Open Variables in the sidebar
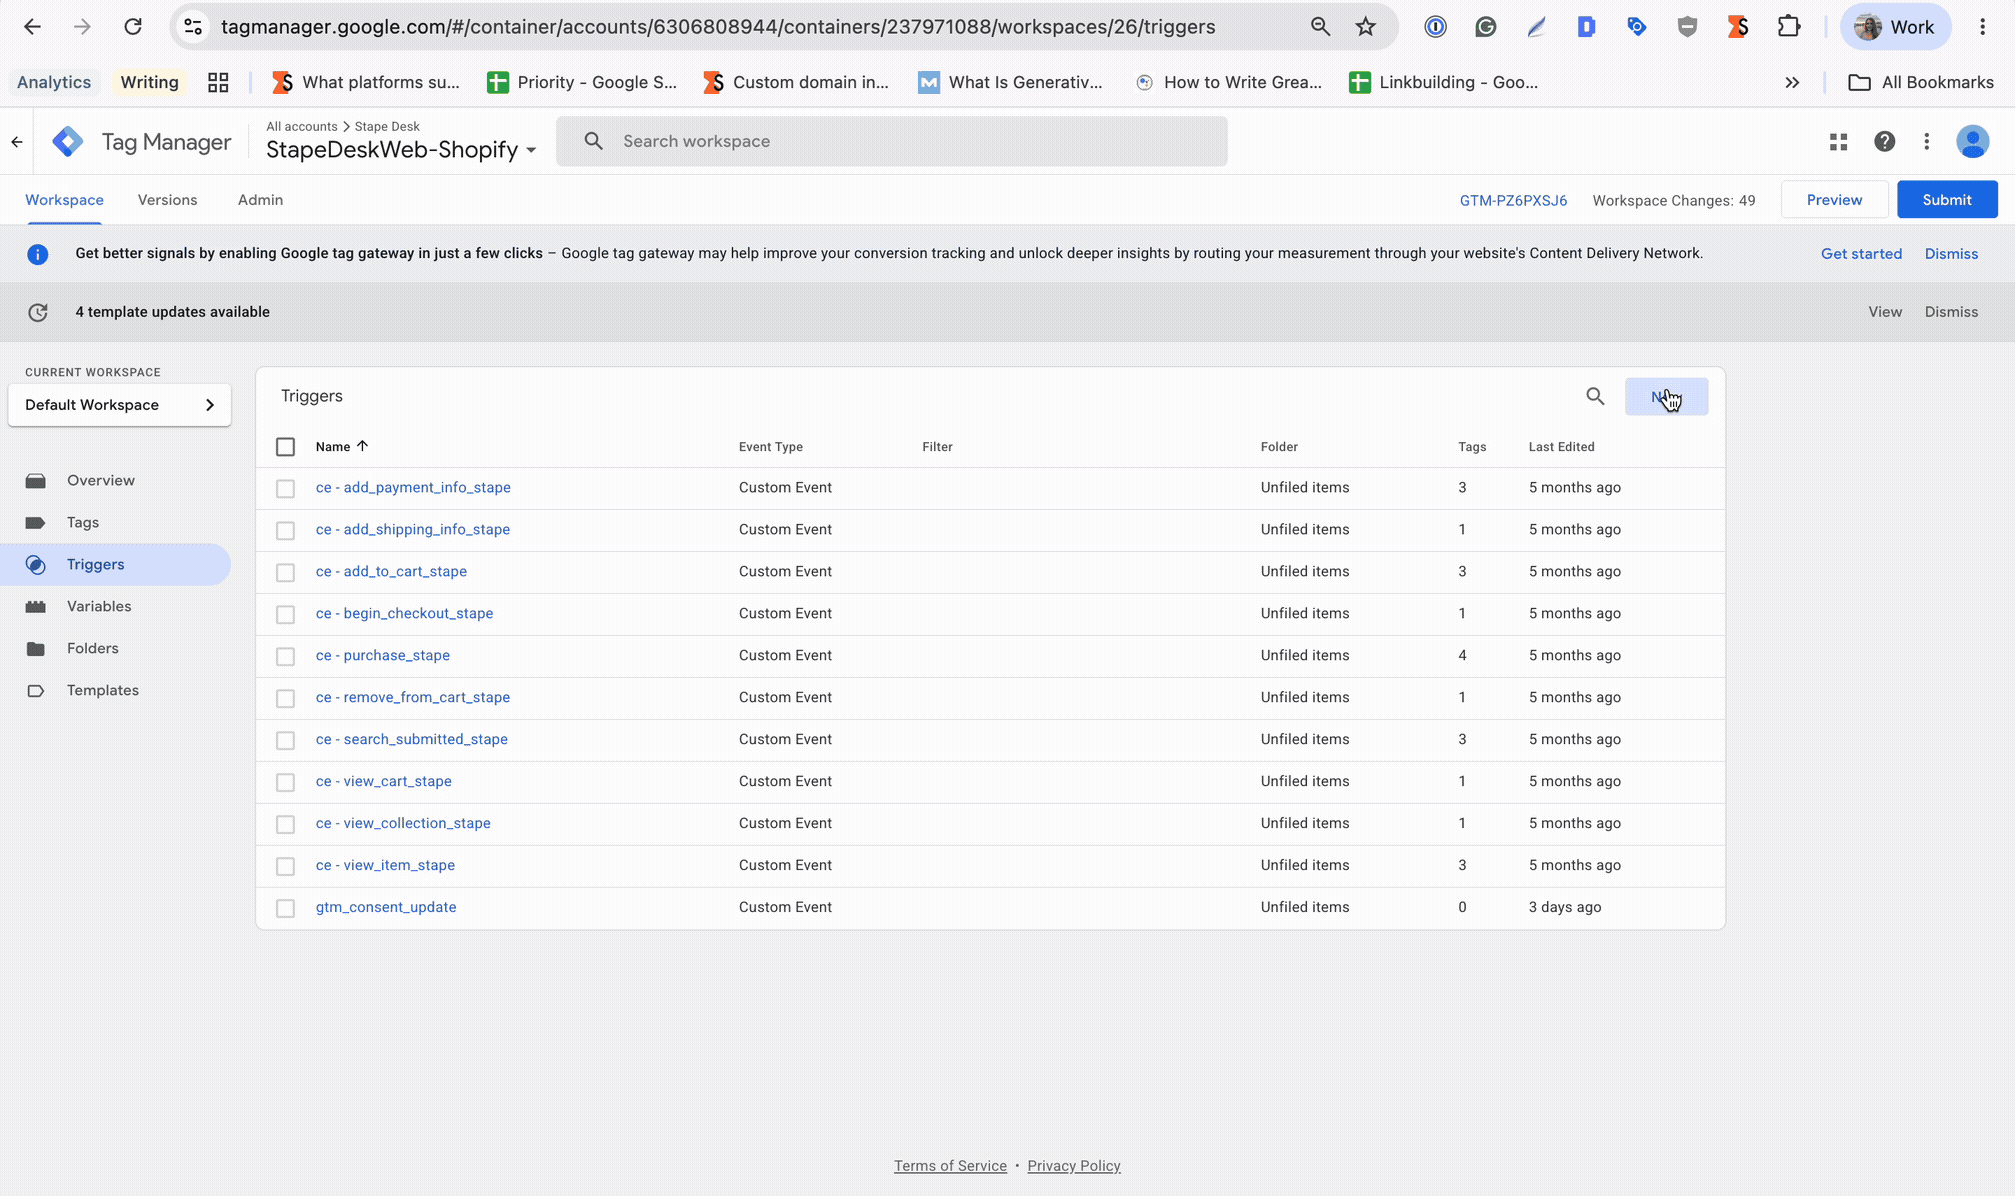Viewport: 2015px width, 1196px height. 99,607
